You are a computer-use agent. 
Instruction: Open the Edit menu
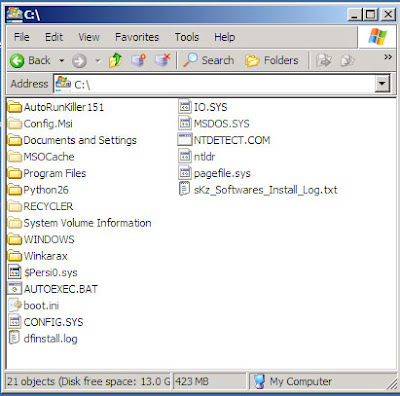point(54,37)
